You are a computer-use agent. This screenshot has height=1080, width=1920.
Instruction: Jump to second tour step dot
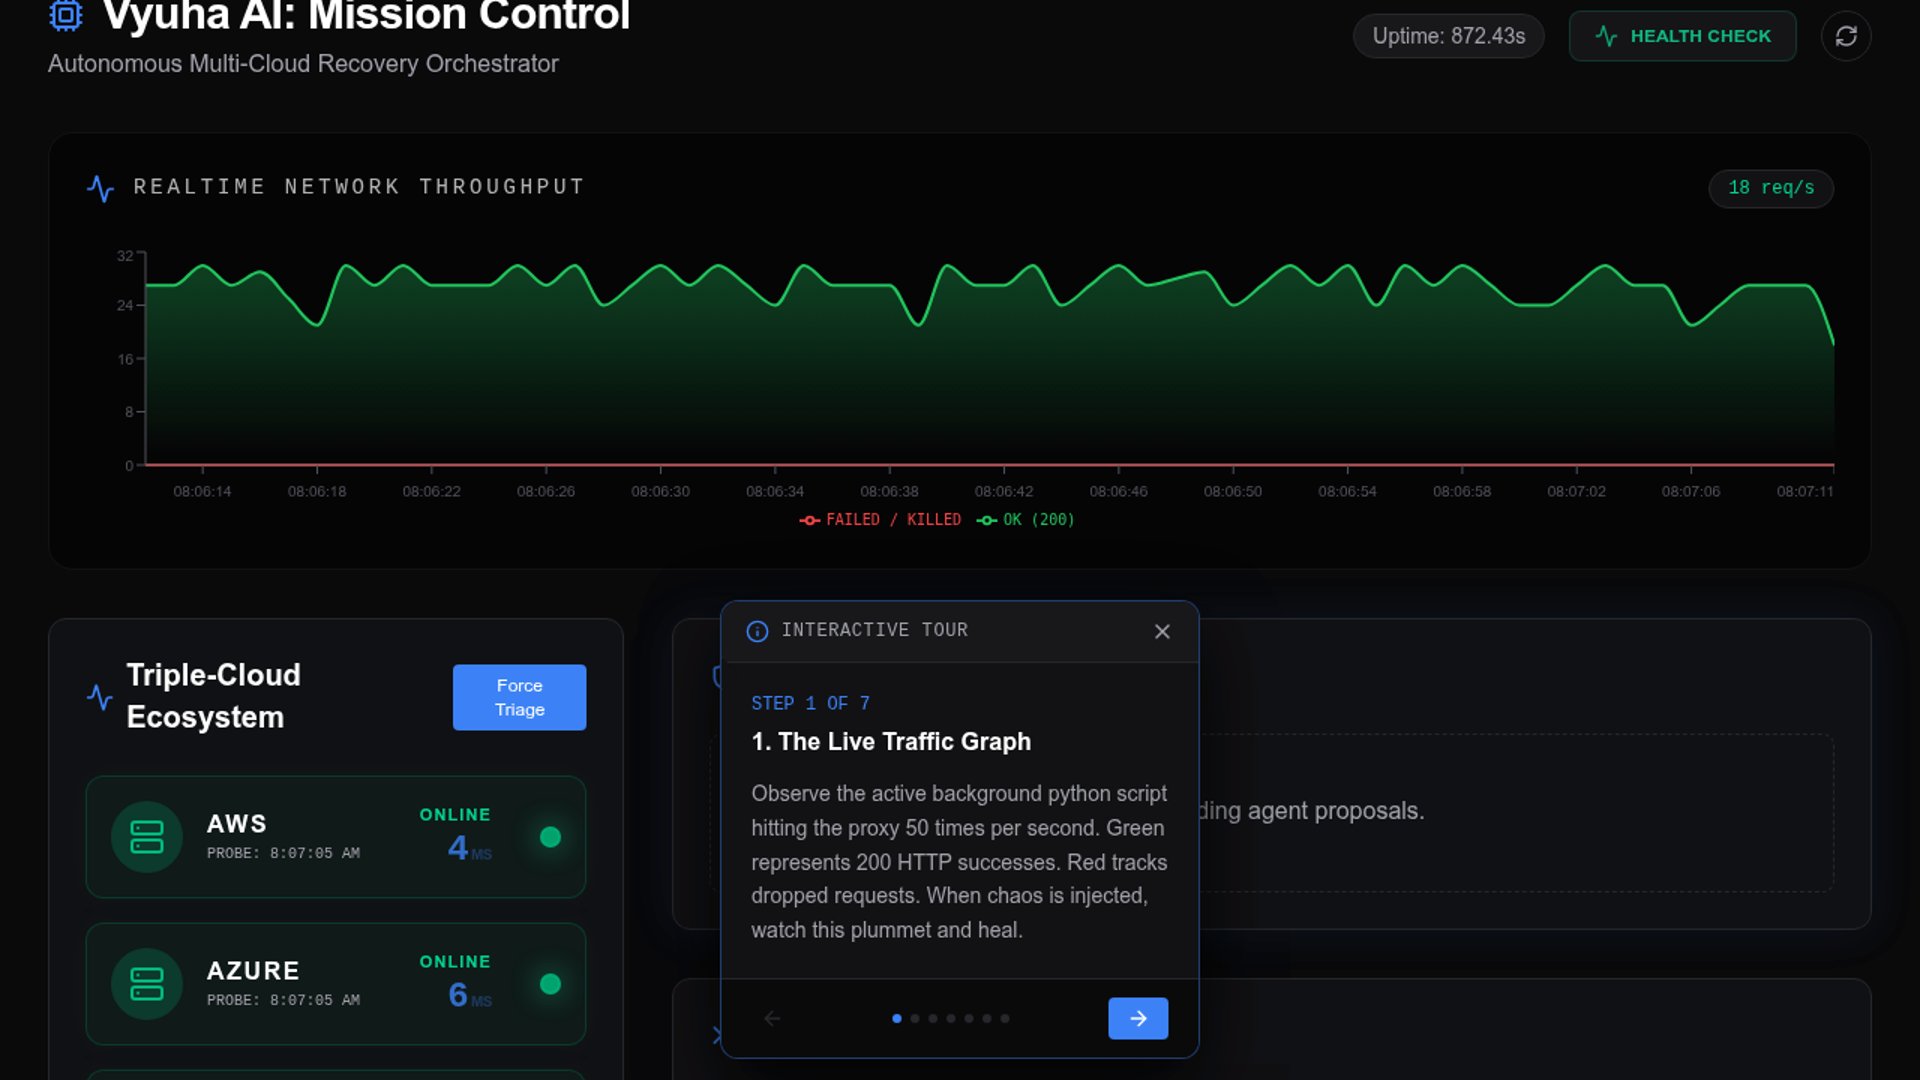click(x=915, y=1018)
